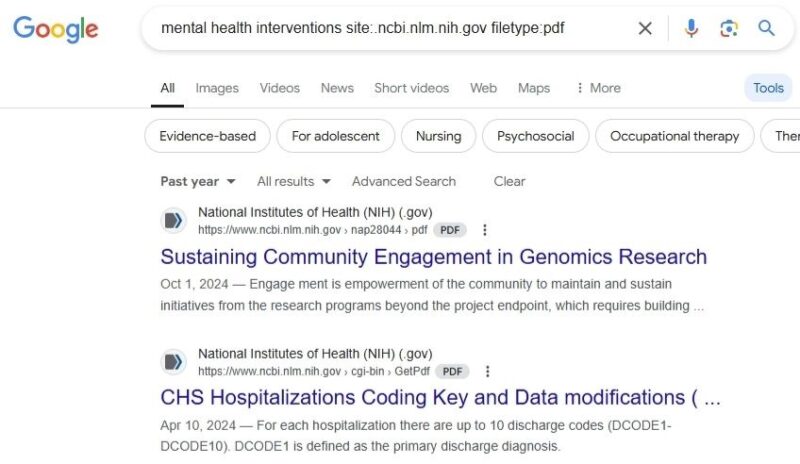800x464 pixels.
Task: Open the Google logo homepage
Action: point(56,29)
